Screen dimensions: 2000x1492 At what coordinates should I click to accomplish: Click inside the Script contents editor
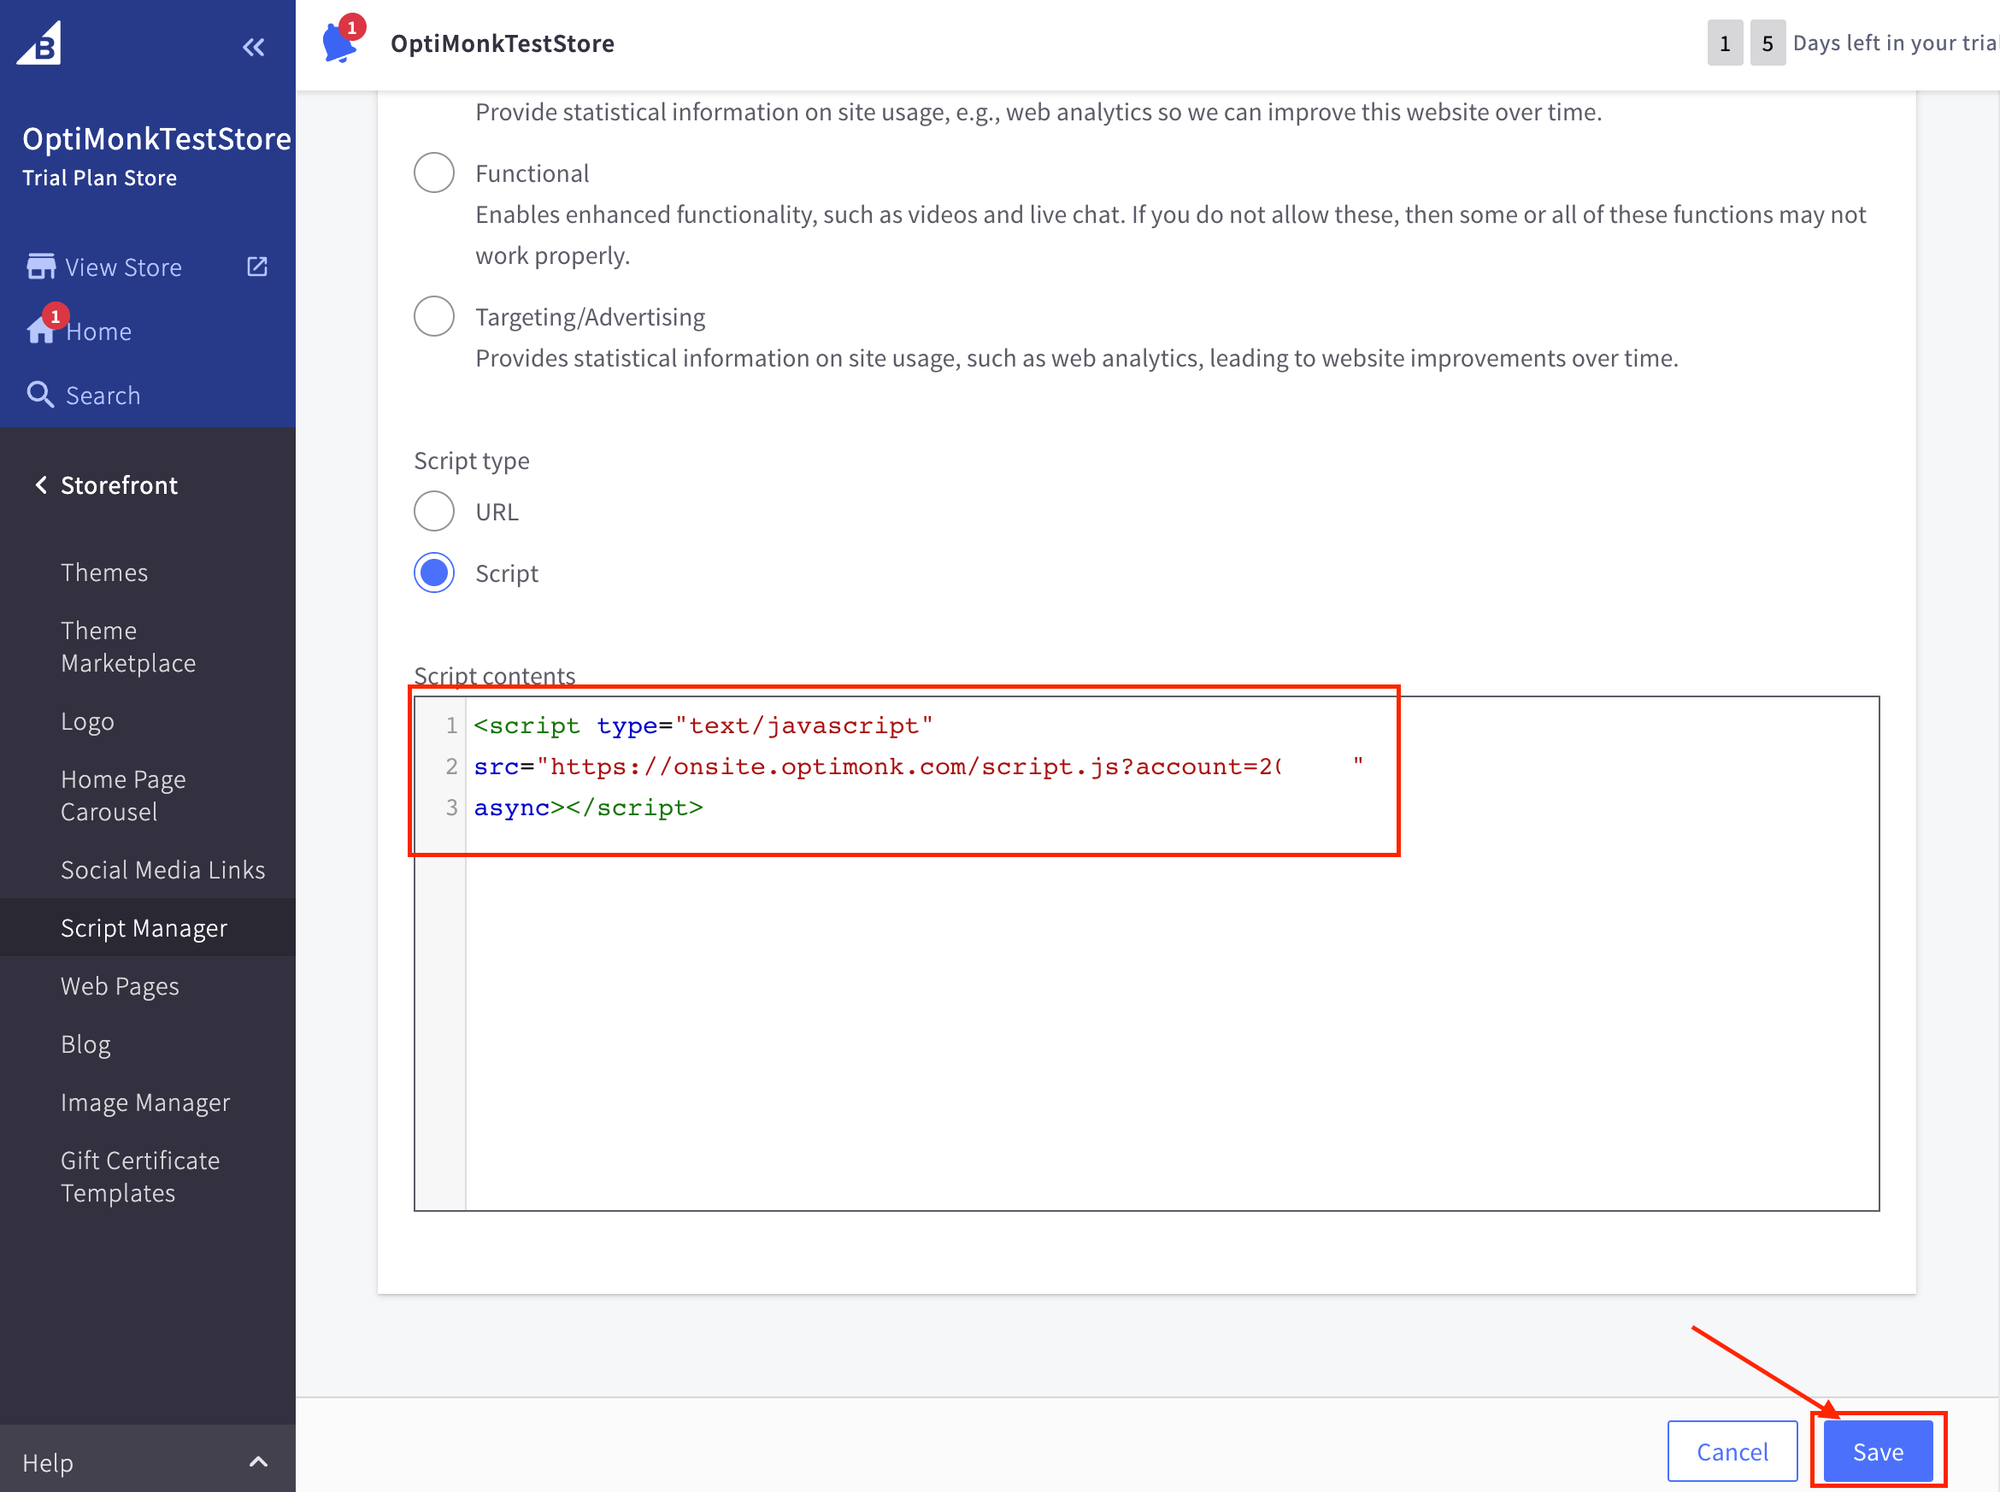(1146, 953)
